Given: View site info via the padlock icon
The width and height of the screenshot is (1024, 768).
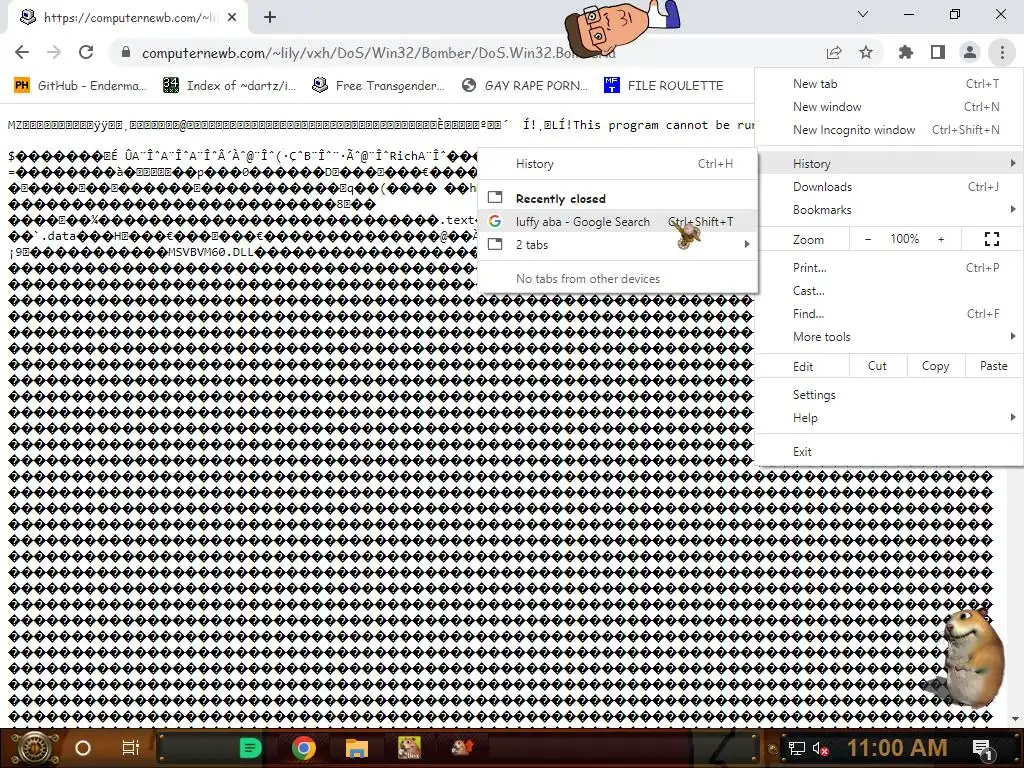Looking at the screenshot, I should pos(126,52).
